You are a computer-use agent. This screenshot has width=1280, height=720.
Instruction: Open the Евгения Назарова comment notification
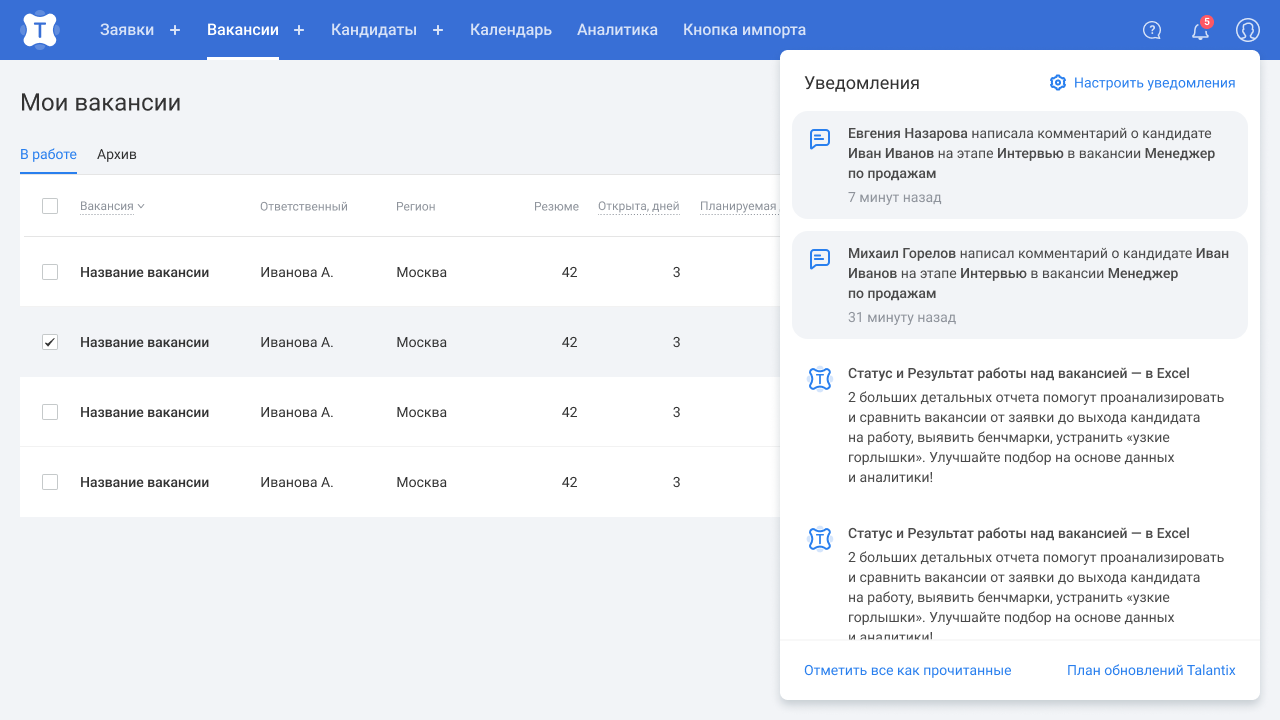click(x=1020, y=165)
